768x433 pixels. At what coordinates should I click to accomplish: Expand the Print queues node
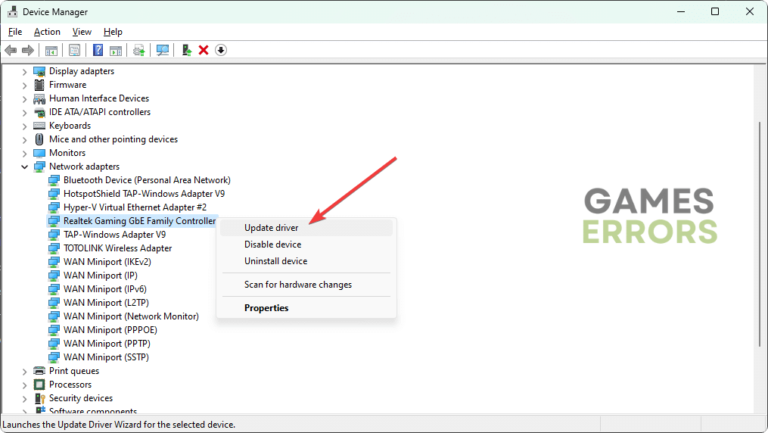click(24, 371)
